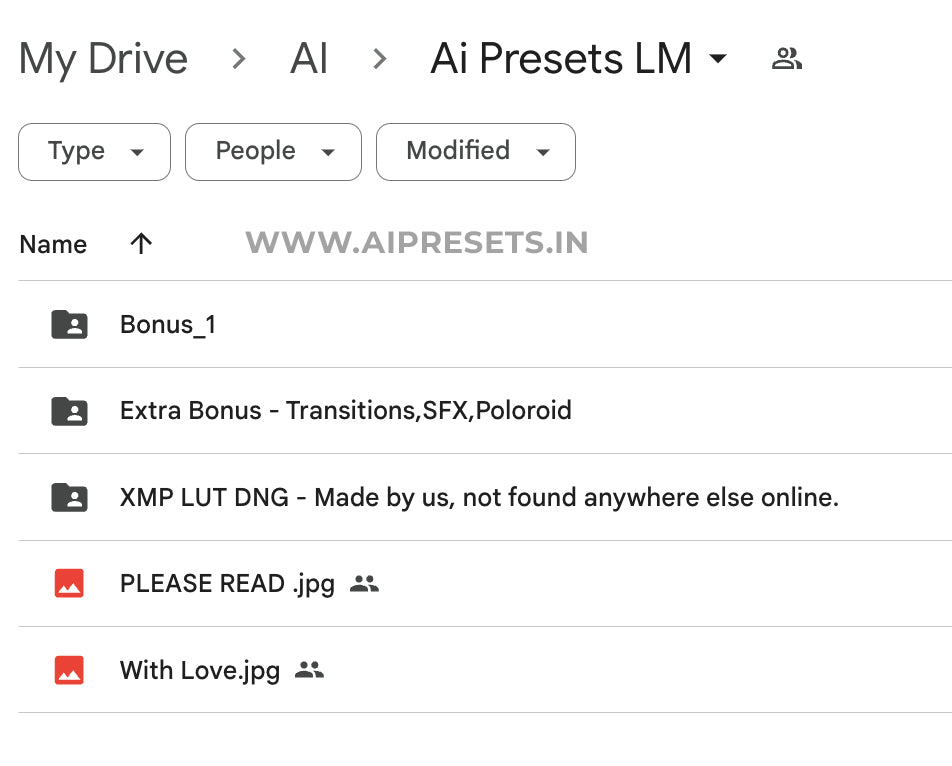Select Extra Bonus - Transitions,SFX,Poloroid folder name
Screen dimensions: 952x766
tap(345, 411)
